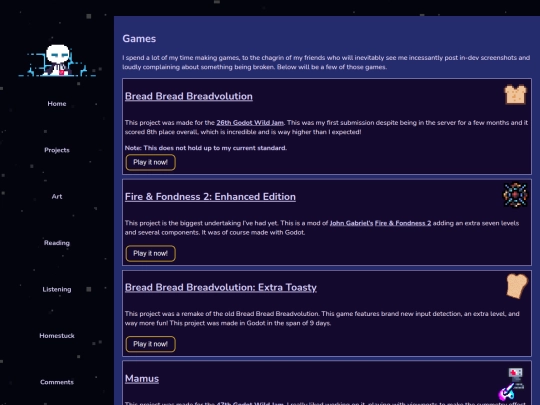This screenshot has height=405, width=540.
Task: Play it now for Fire & Fondness 2
Action: (150, 253)
